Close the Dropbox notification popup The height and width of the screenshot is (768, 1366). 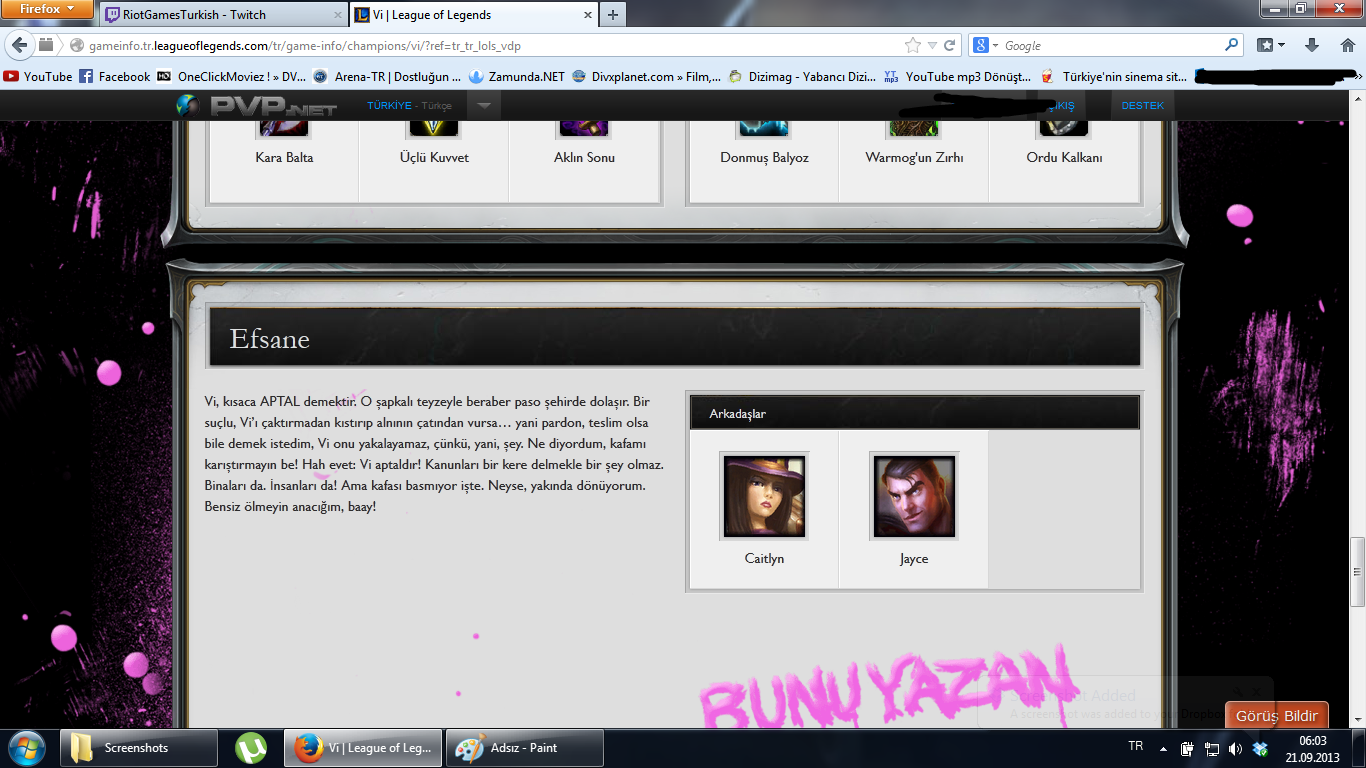tap(1257, 691)
